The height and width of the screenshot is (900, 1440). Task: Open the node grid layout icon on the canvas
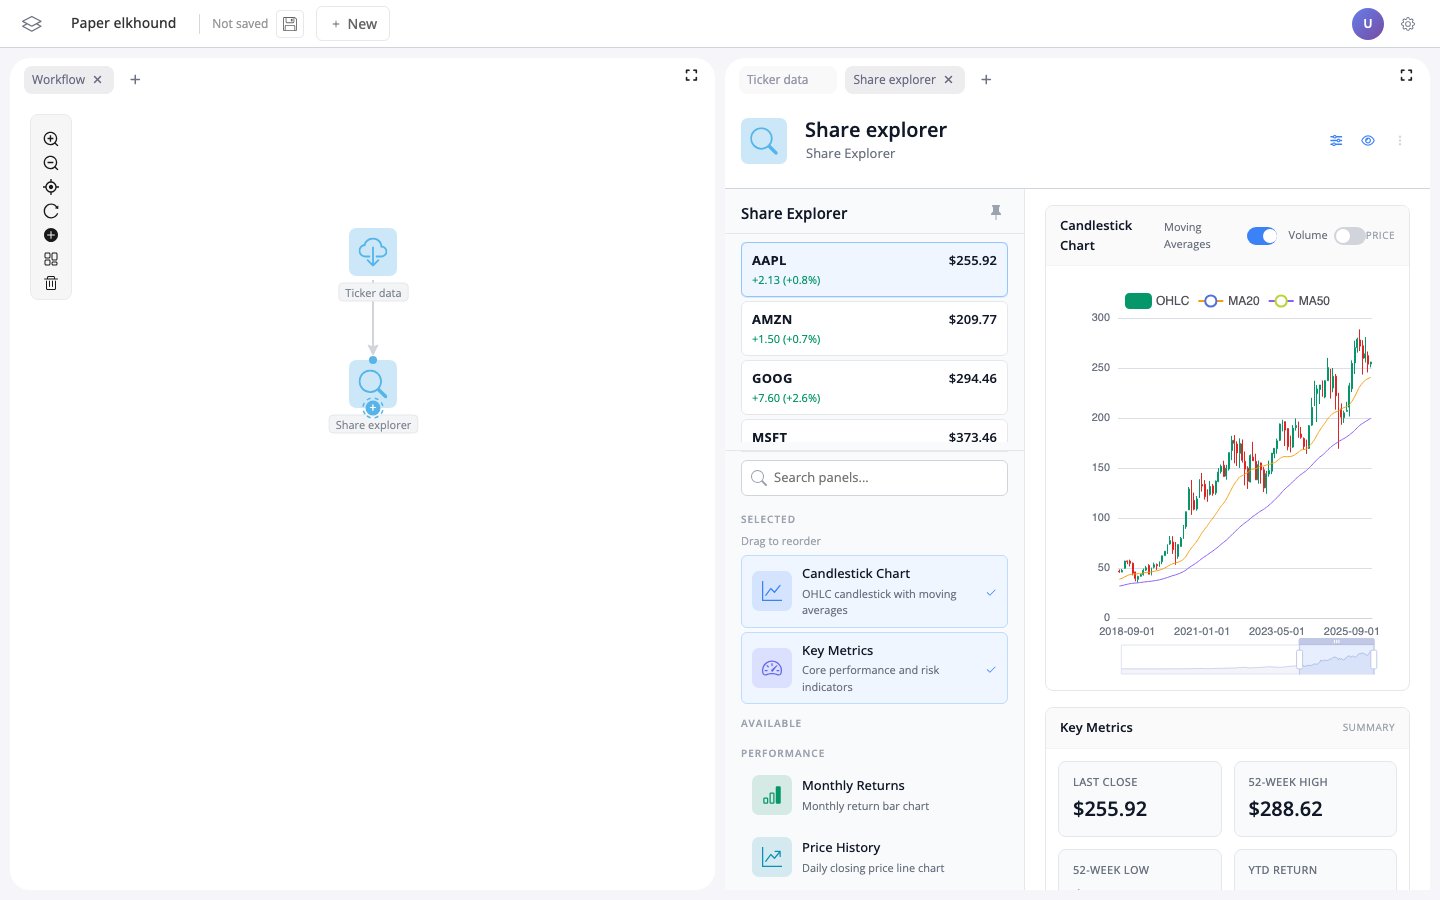click(51, 259)
